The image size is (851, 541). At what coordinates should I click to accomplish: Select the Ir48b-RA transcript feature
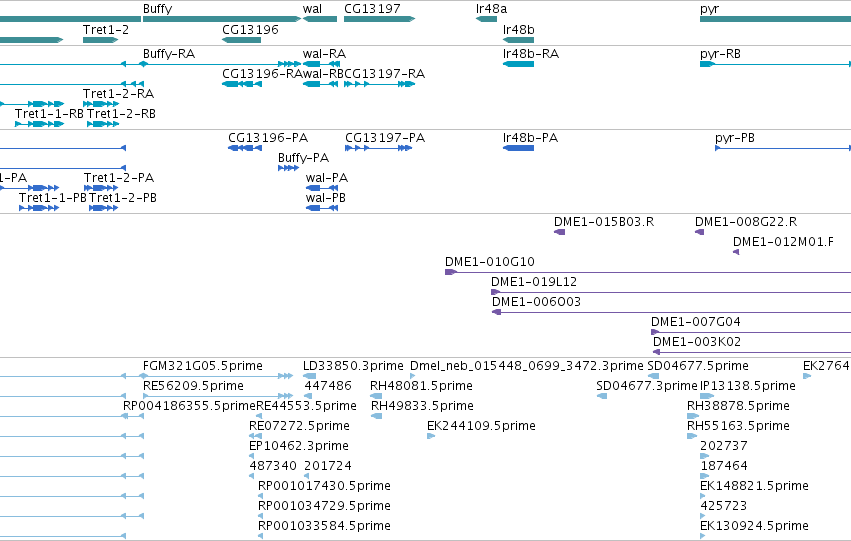[x=518, y=64]
